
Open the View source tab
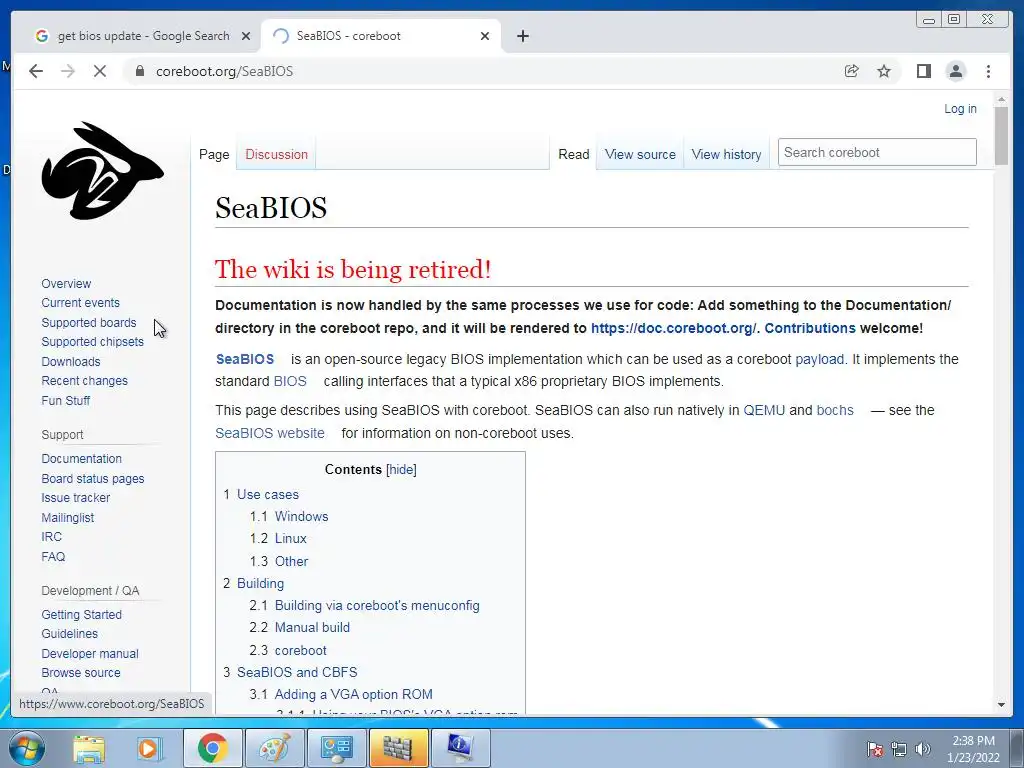640,155
